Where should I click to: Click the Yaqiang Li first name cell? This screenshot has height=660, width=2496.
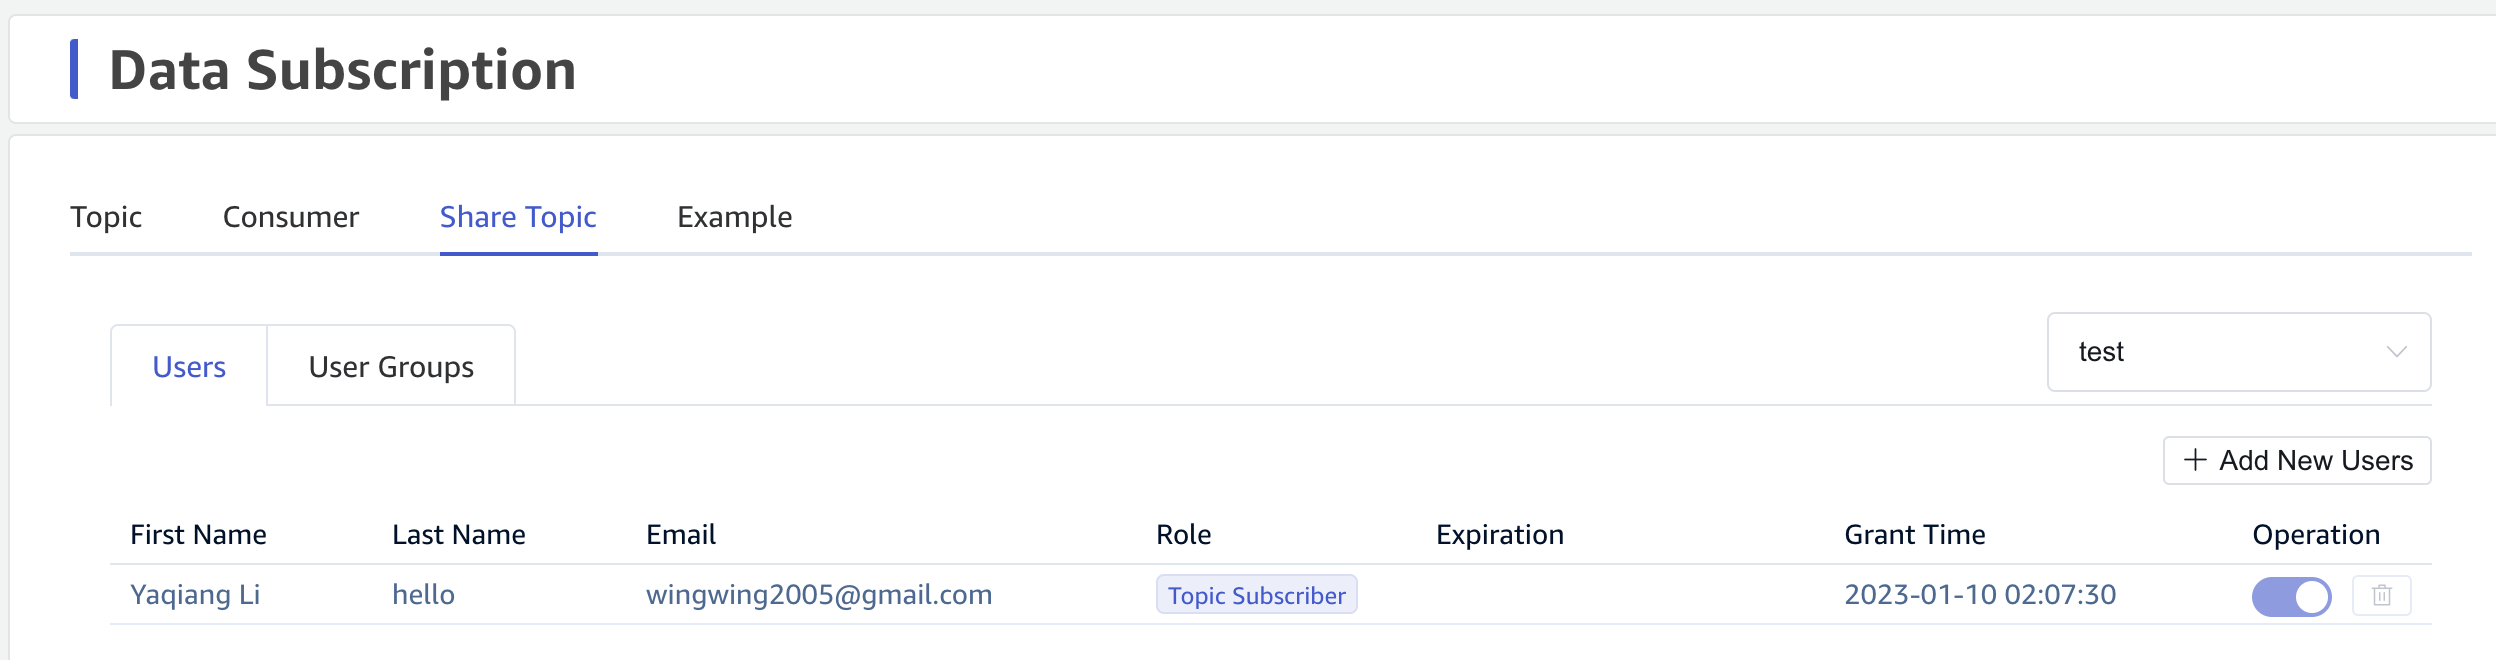coord(195,595)
